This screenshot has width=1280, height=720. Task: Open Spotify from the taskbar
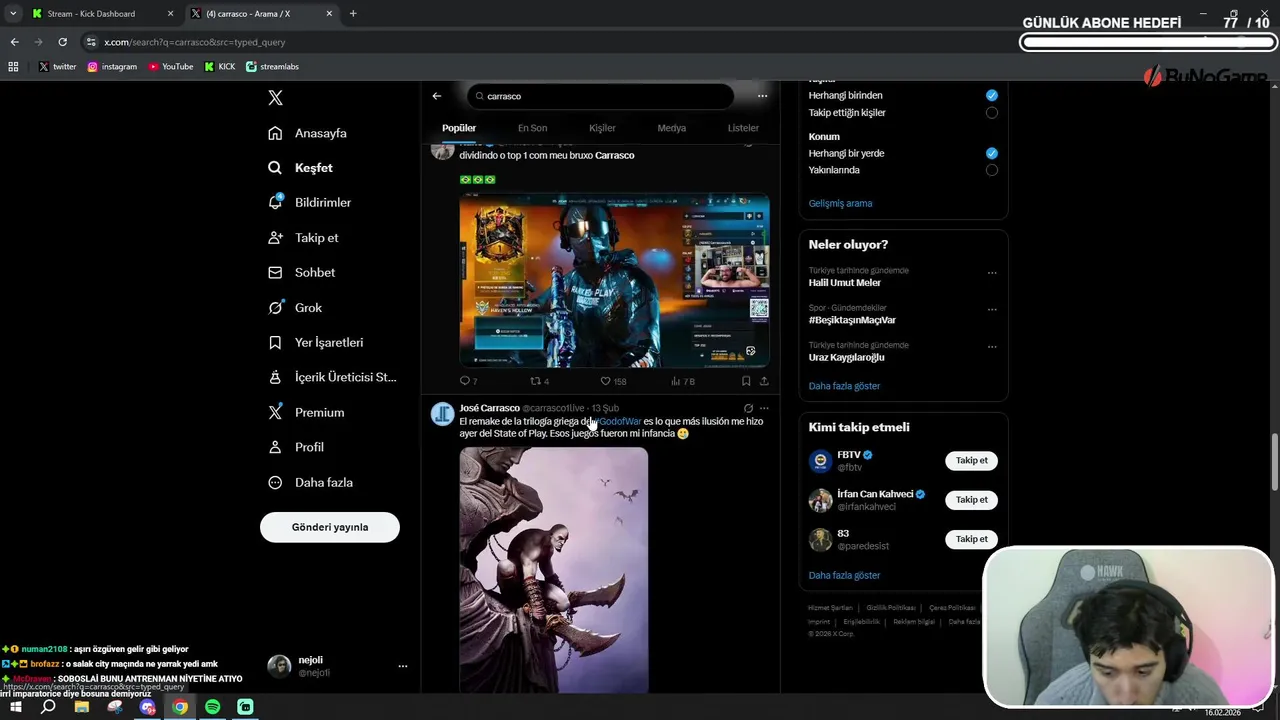[212, 707]
